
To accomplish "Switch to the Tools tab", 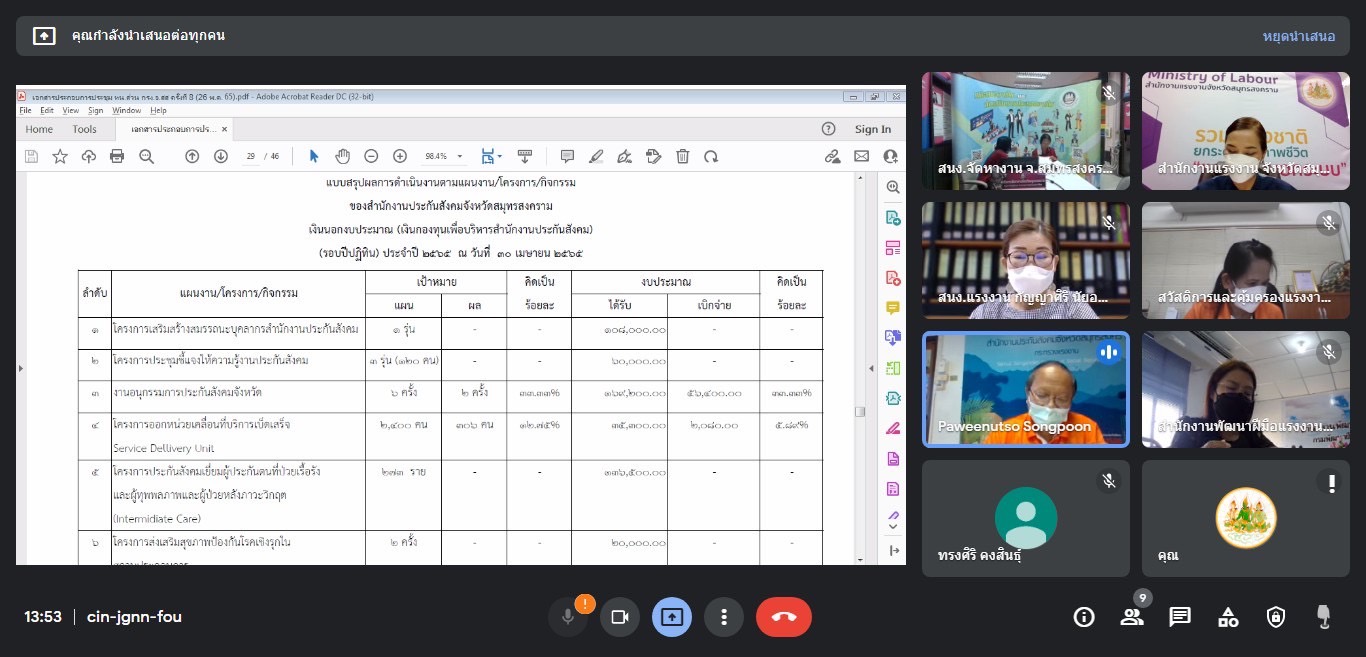I will tap(85, 129).
